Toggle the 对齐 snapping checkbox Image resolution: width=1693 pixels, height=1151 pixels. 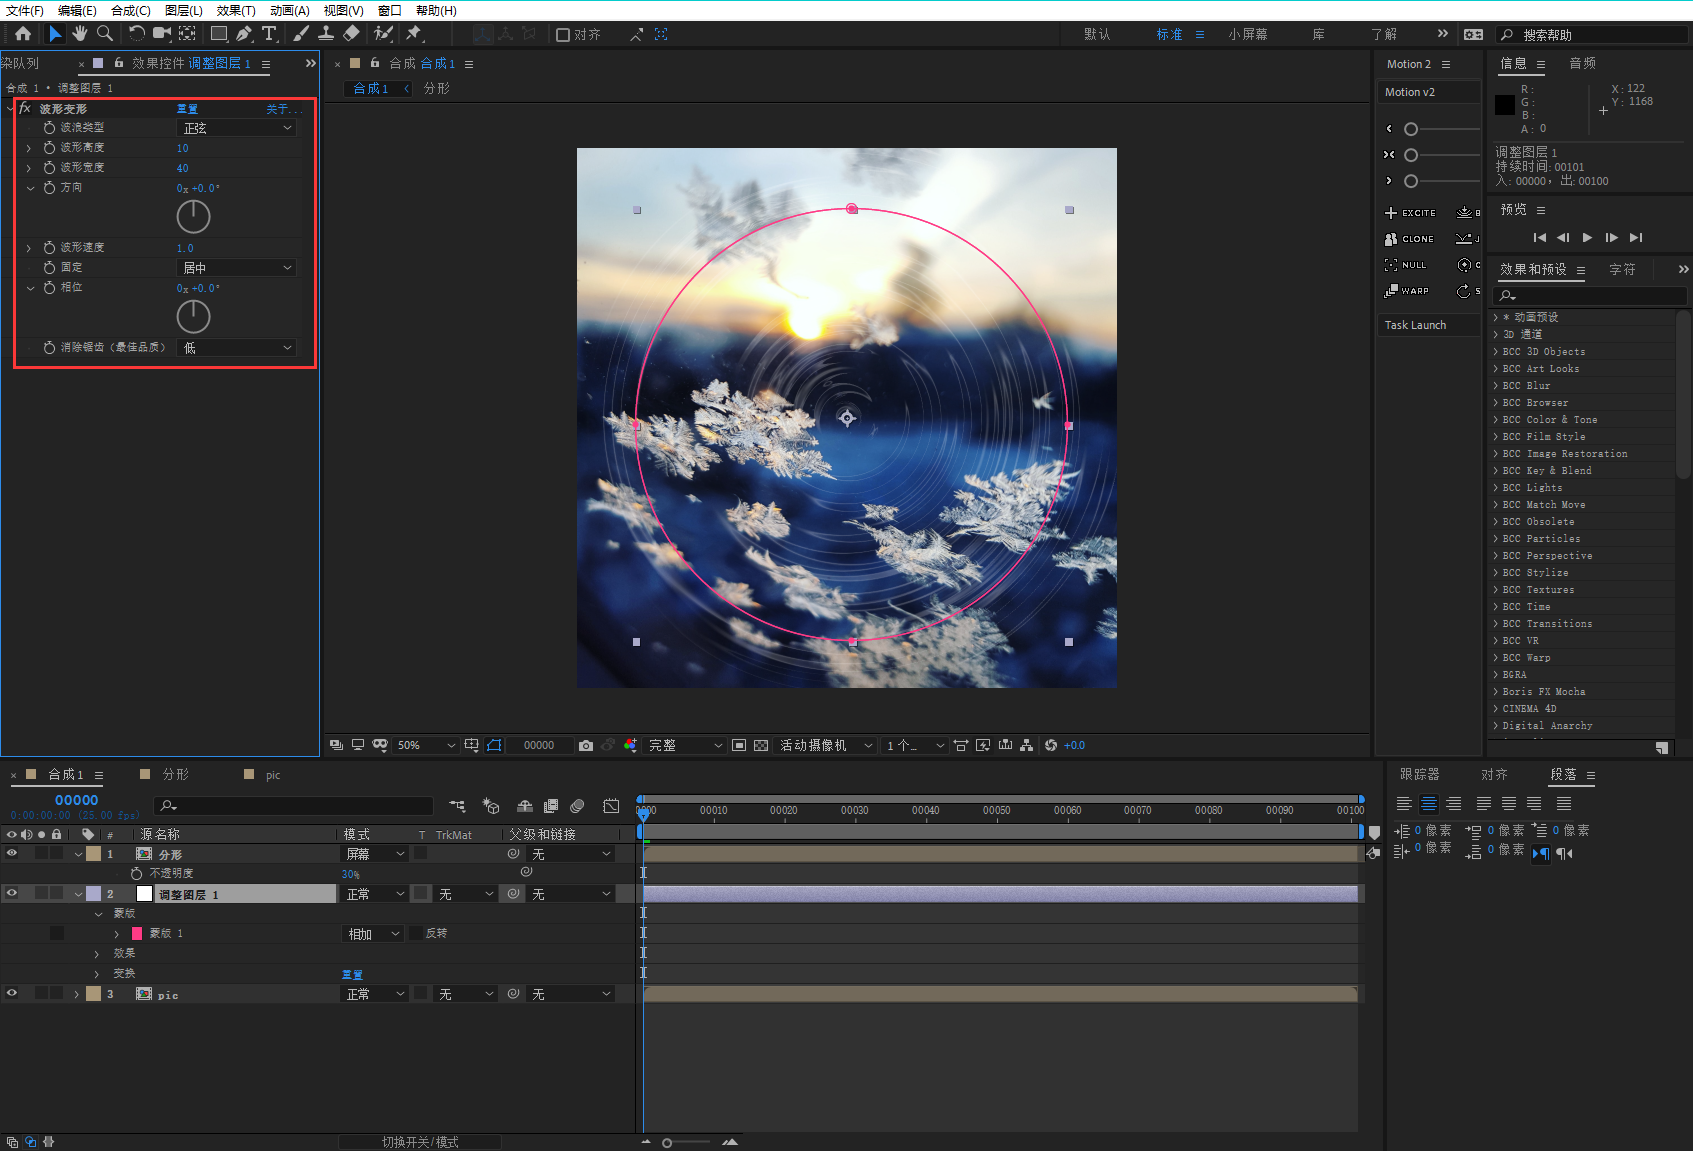click(x=563, y=35)
